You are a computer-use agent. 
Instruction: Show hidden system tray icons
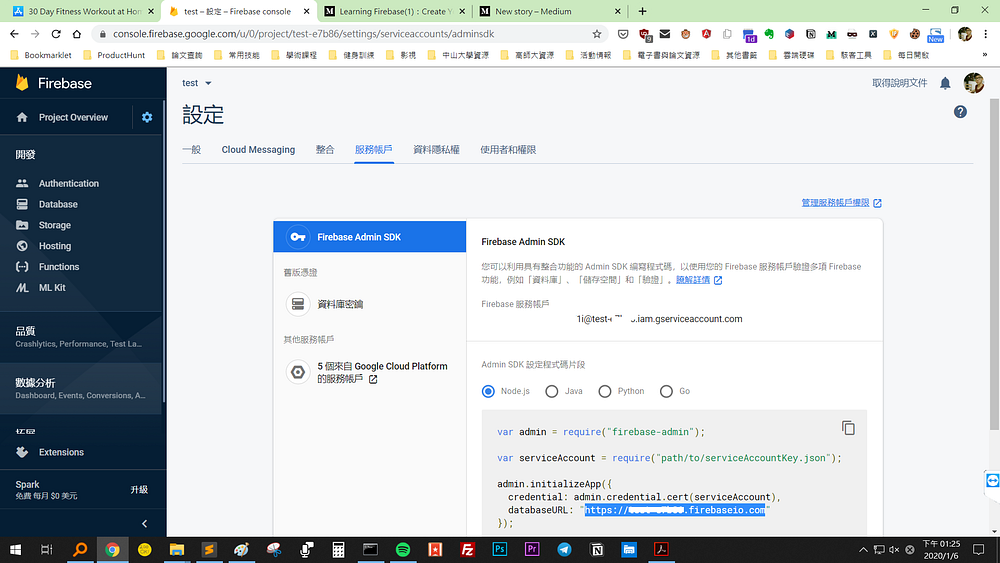click(863, 550)
